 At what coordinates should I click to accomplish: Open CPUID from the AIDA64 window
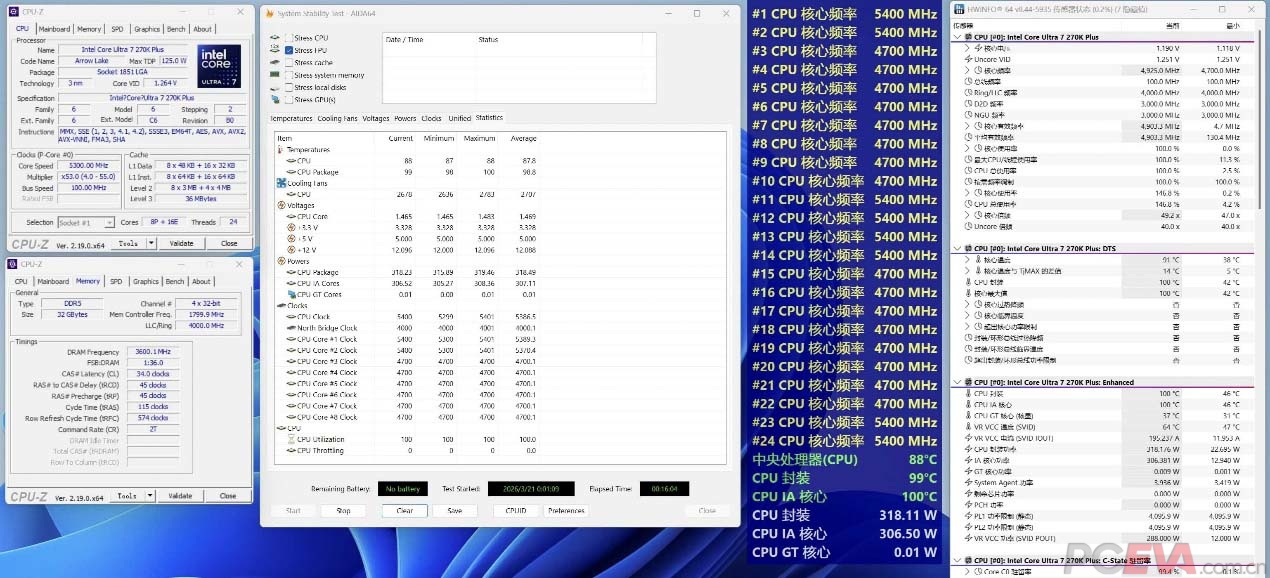click(516, 510)
